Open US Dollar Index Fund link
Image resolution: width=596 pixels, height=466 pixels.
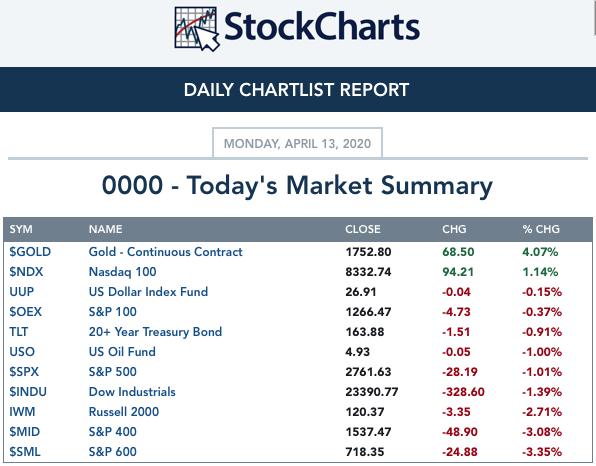tap(148, 292)
